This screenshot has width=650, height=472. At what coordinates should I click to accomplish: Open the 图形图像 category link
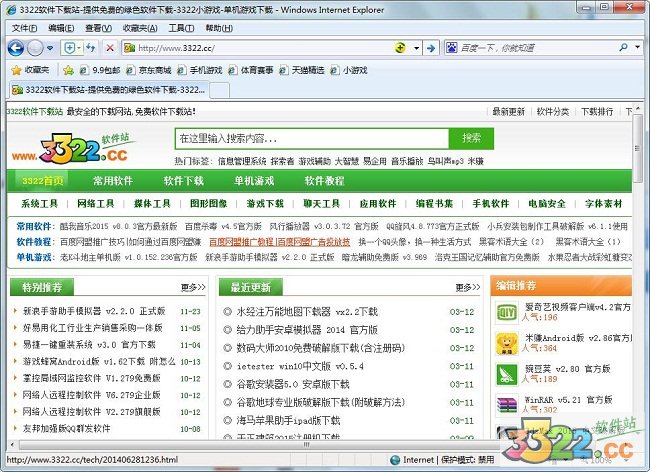click(209, 203)
